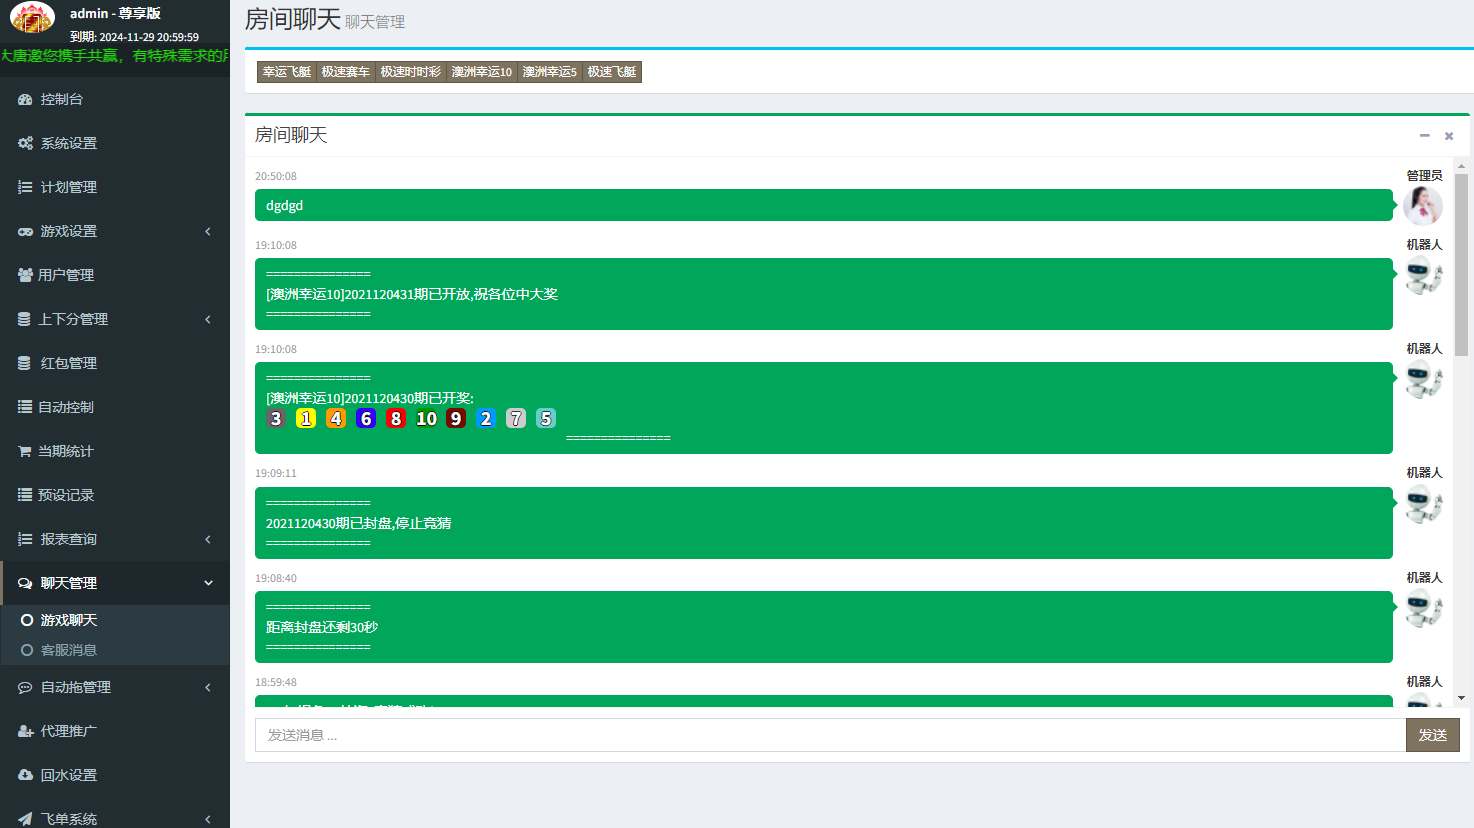Viewport: 1474px width, 828px height.
Task: Click the 红包管理 database icon
Action: (x=25, y=363)
